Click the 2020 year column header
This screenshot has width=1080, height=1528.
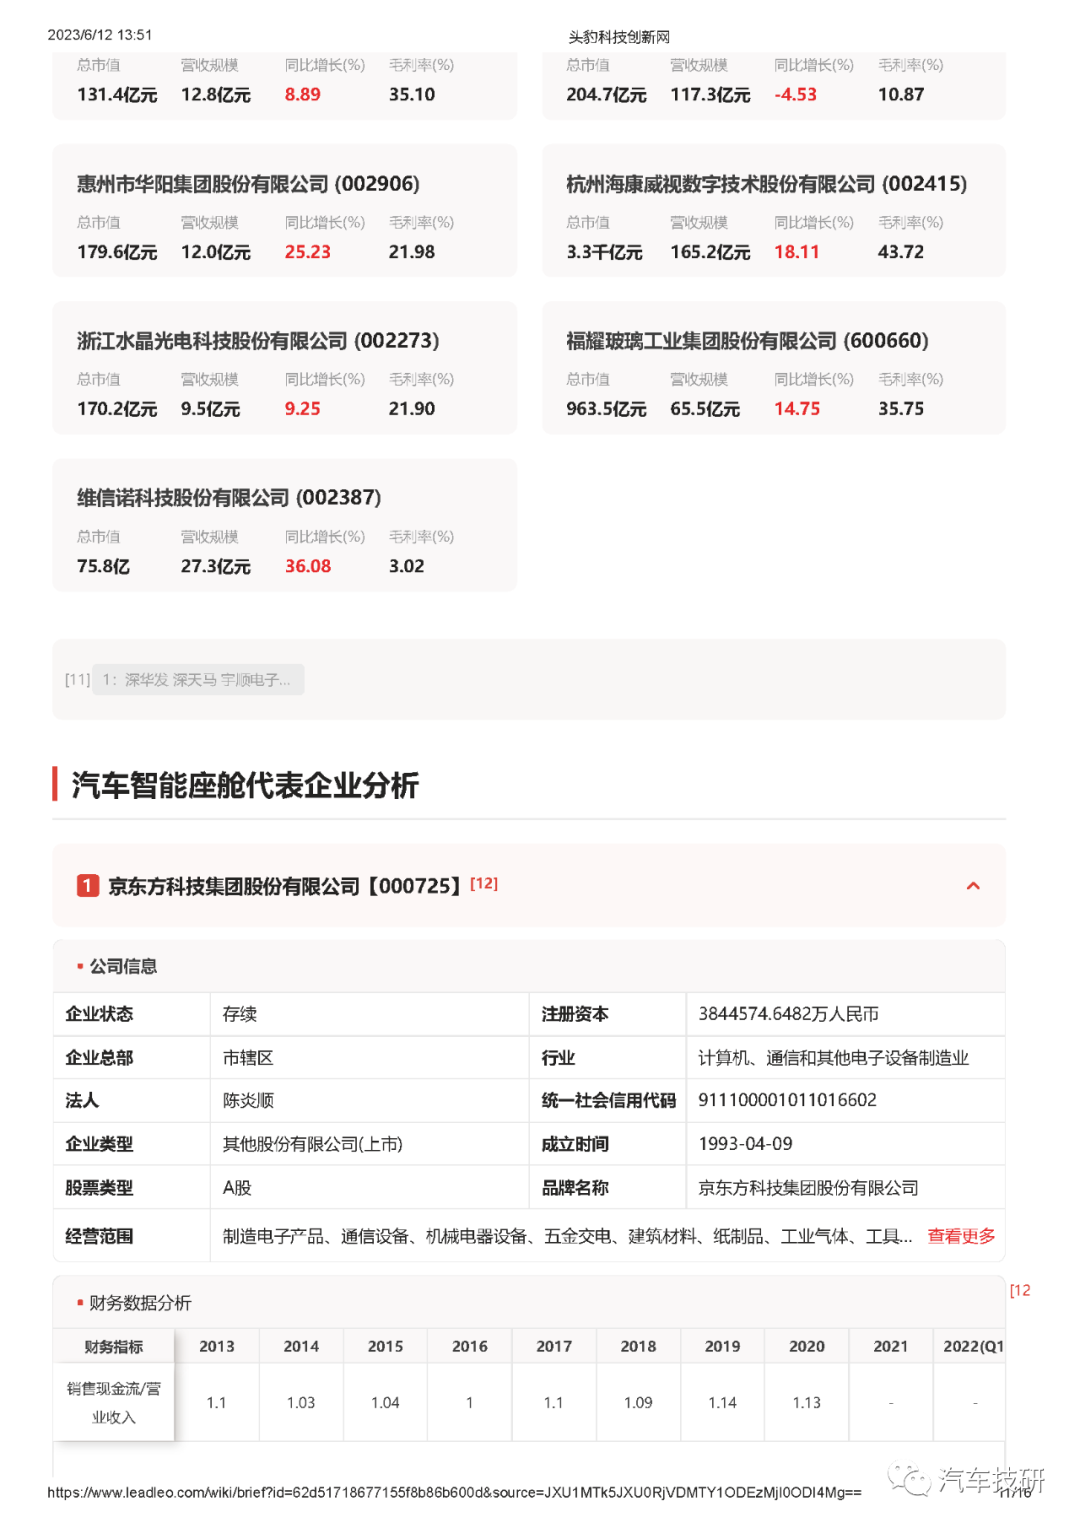(807, 1346)
